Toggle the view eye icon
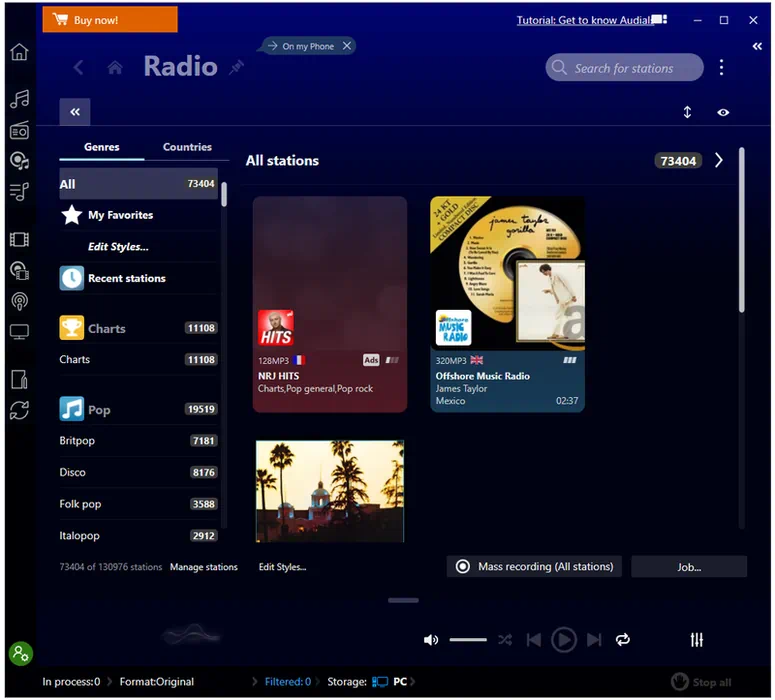The height and width of the screenshot is (700, 775). (723, 112)
